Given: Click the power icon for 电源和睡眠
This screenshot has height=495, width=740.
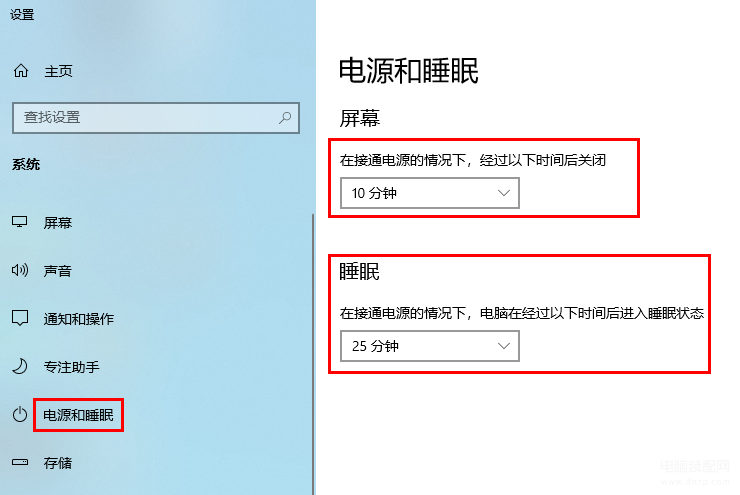Looking at the screenshot, I should [x=20, y=415].
